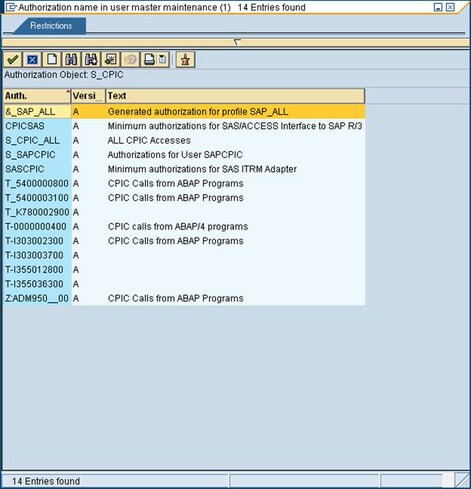
Task: Click Find Next binoculars-with-plus icon
Action: pyautogui.click(x=91, y=60)
